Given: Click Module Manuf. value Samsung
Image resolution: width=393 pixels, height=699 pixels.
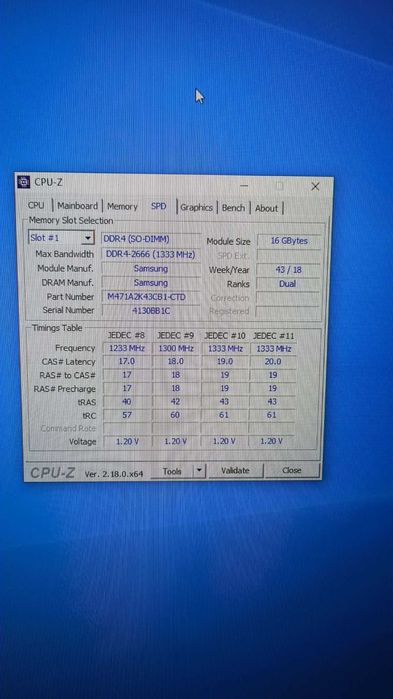Looking at the screenshot, I should tap(151, 269).
